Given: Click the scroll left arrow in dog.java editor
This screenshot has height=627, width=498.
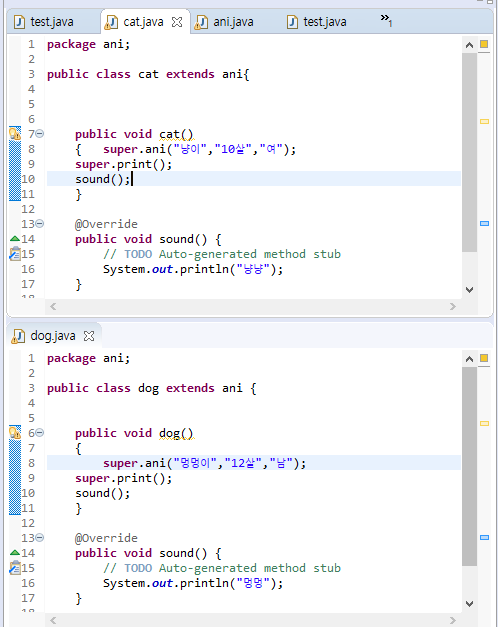Looking at the screenshot, I should click(53, 620).
